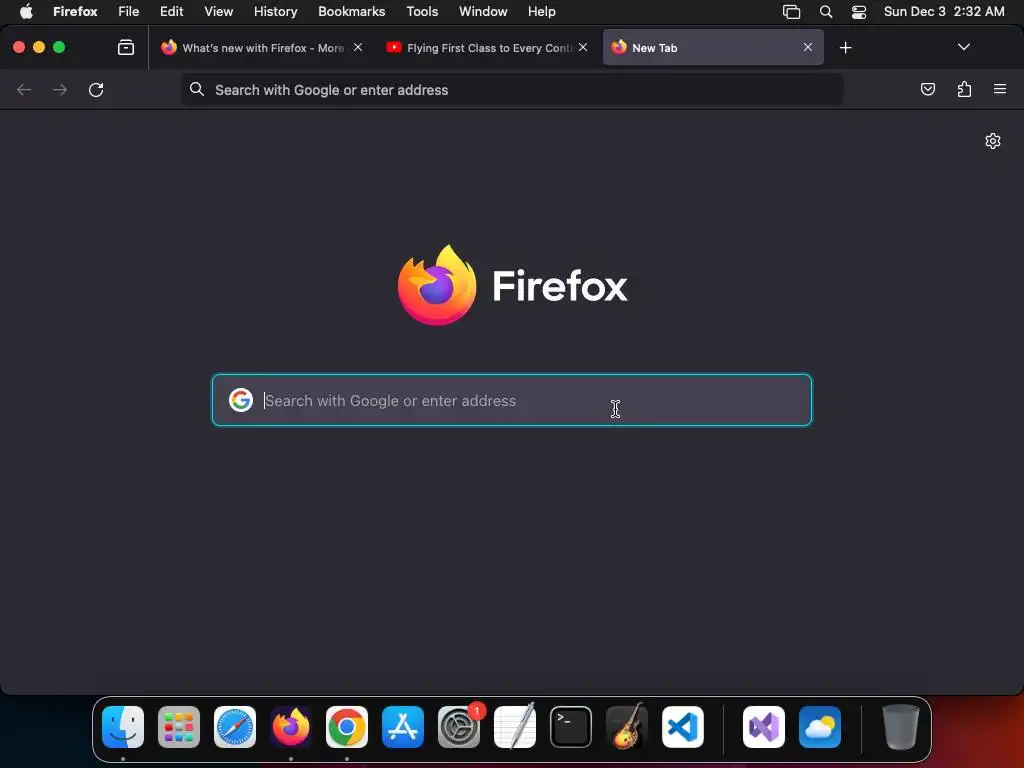Open TextEdit from the Dock
The height and width of the screenshot is (768, 1024).
[515, 727]
